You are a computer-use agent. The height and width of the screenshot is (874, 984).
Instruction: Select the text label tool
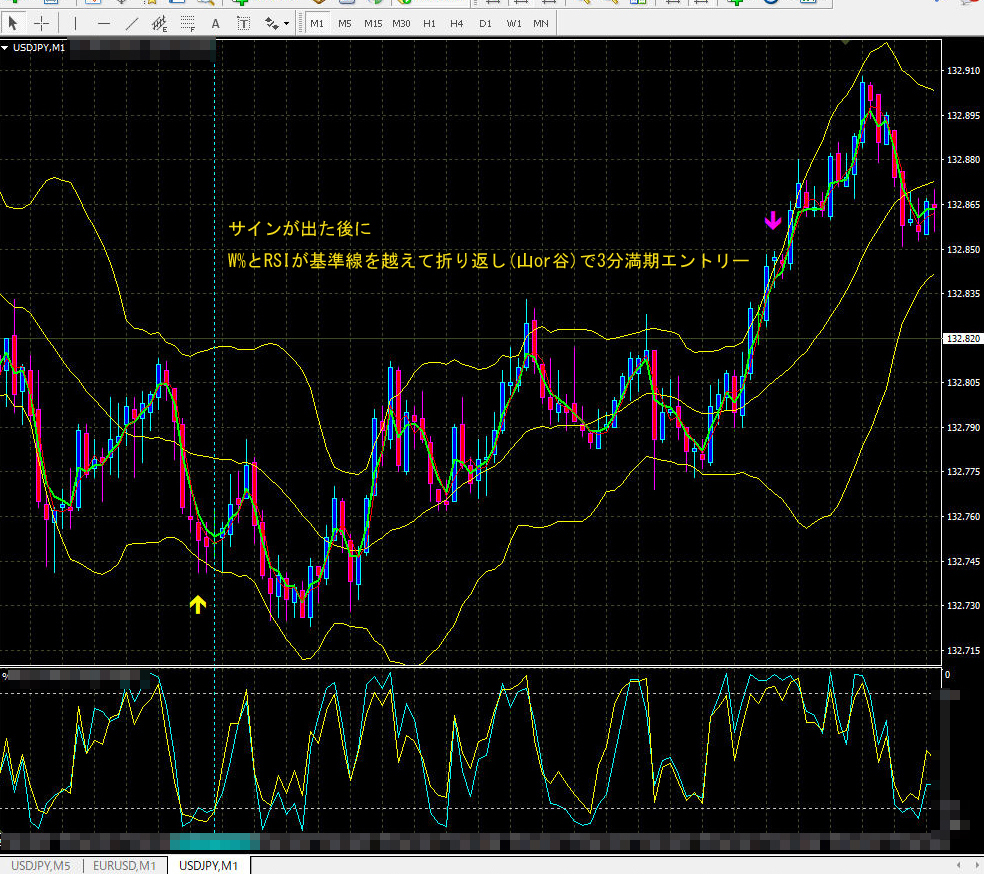pyautogui.click(x=243, y=24)
